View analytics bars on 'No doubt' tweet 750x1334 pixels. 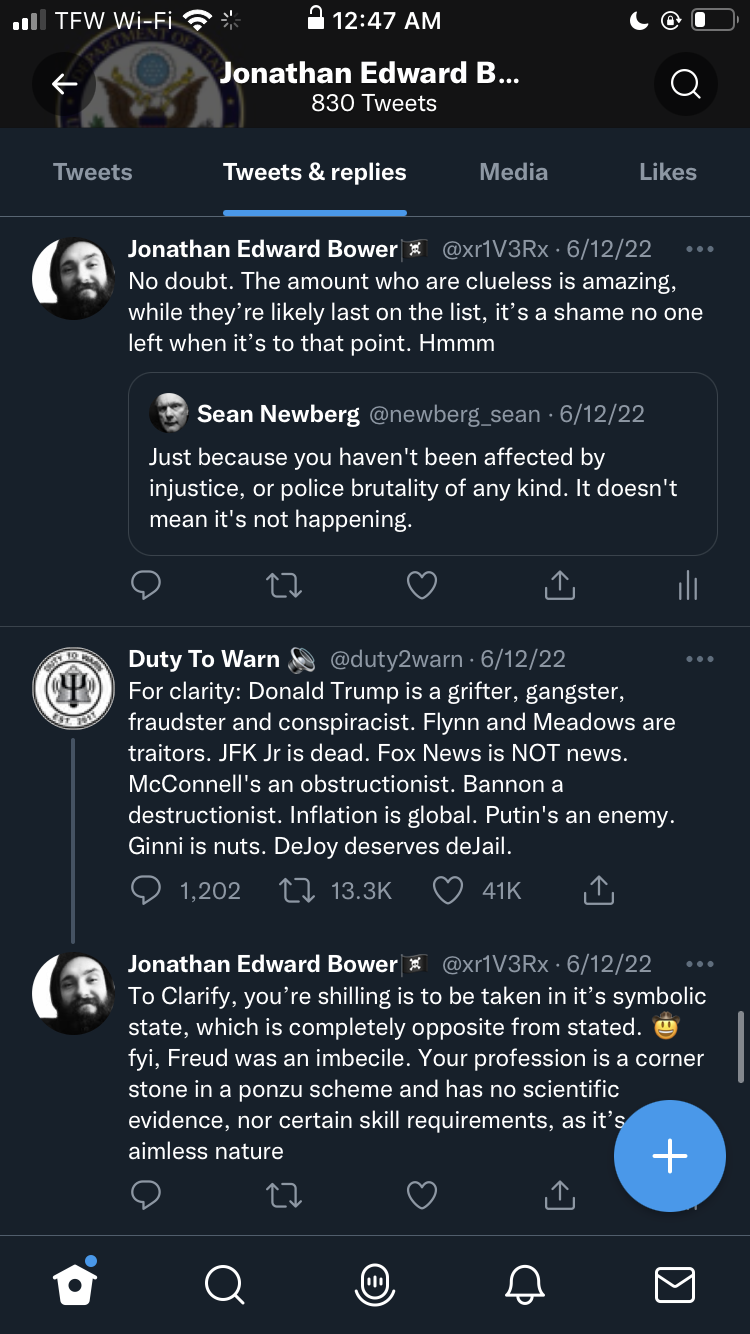pos(687,585)
